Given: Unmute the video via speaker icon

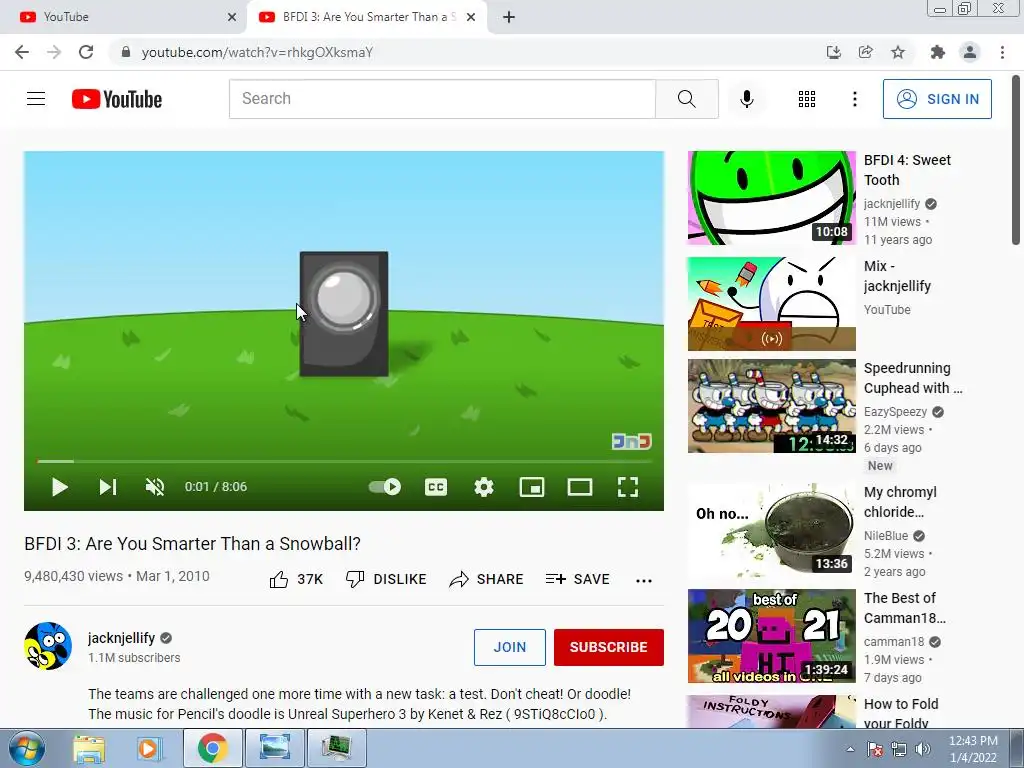Looking at the screenshot, I should (155, 487).
